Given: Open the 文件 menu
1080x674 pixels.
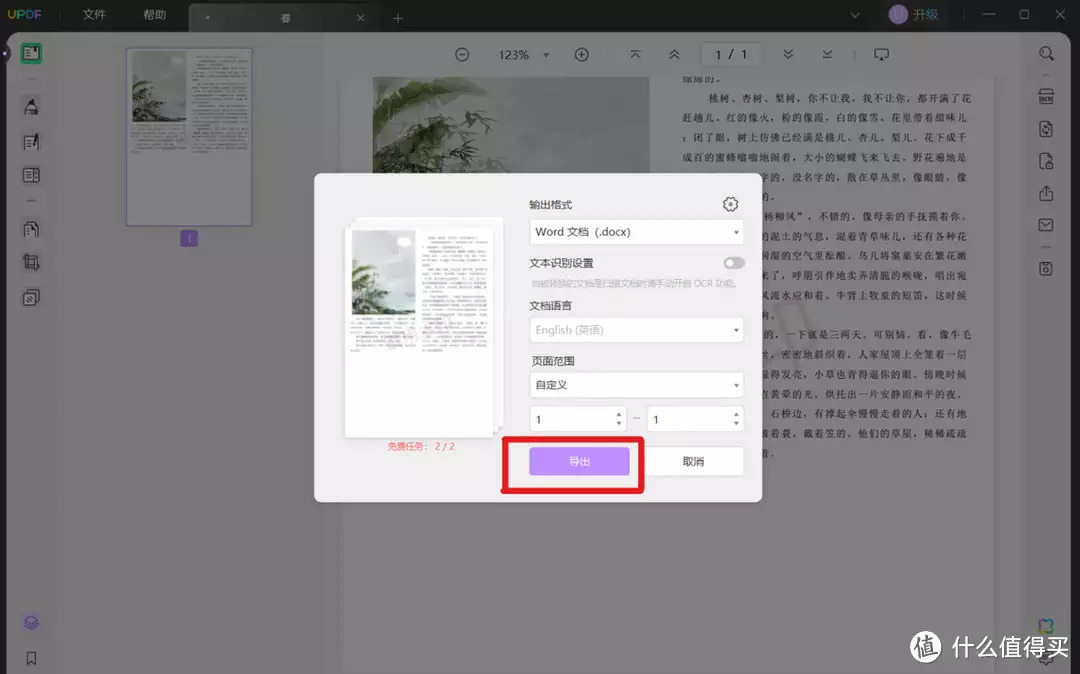Looking at the screenshot, I should 94,14.
